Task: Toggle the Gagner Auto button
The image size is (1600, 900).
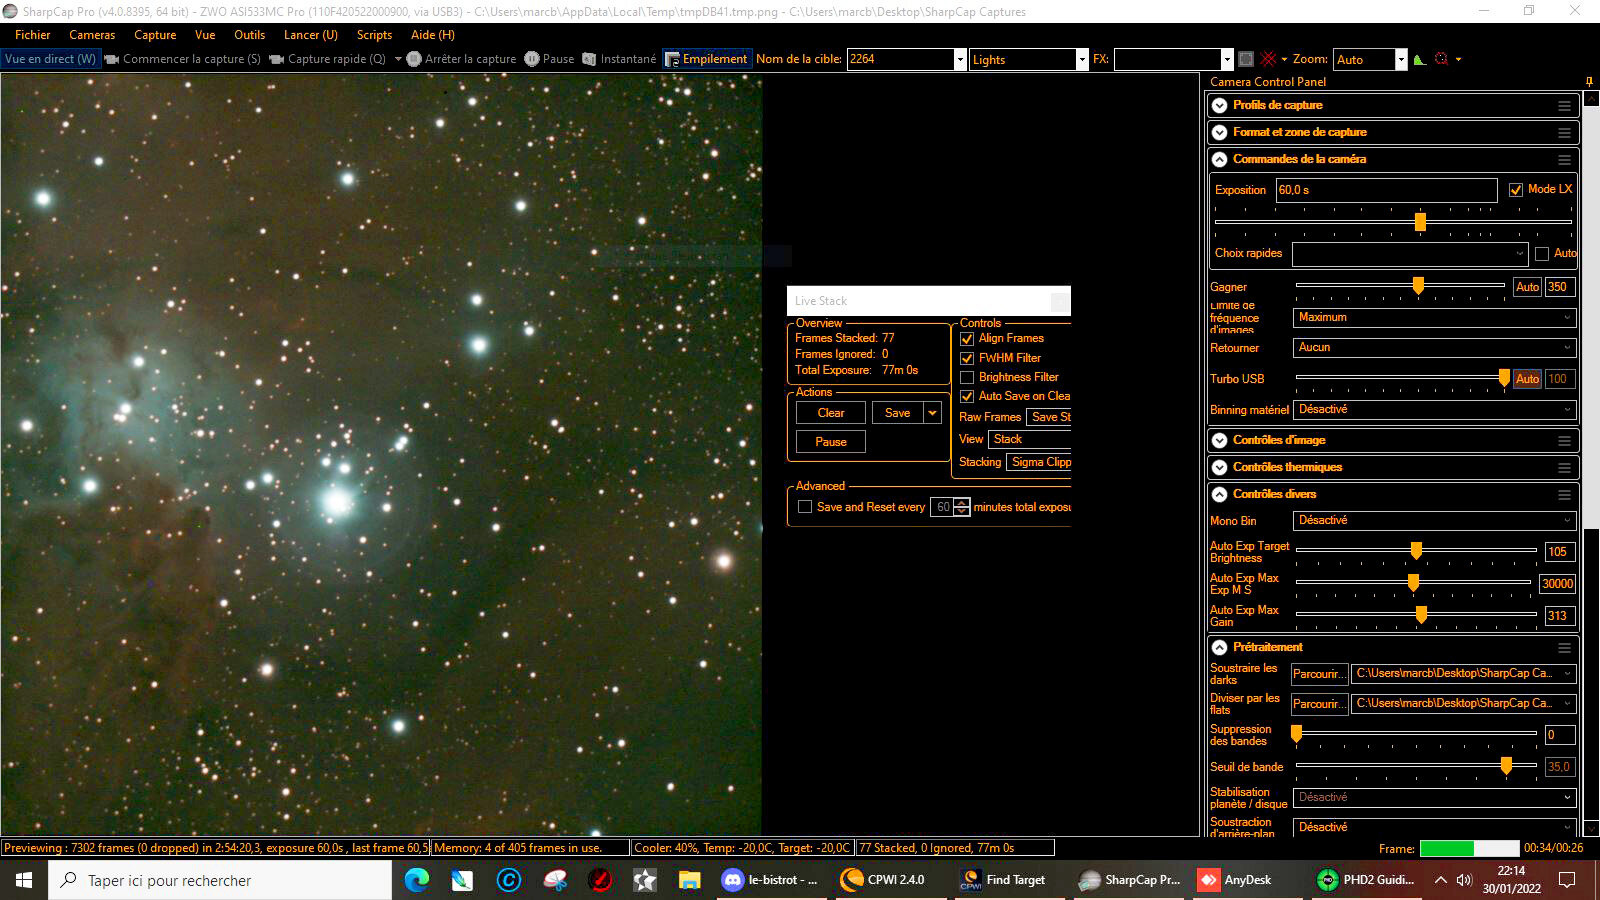Action: (1527, 287)
